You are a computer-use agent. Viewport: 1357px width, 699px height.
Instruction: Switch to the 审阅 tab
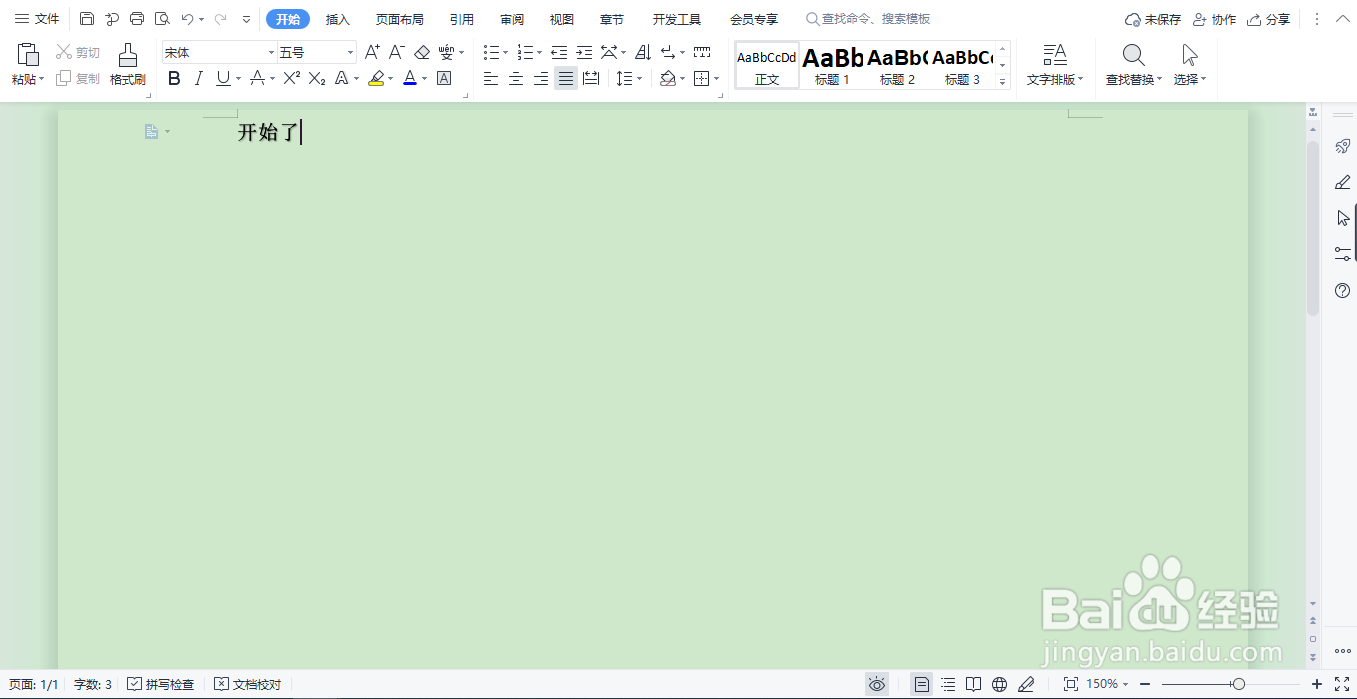512,19
